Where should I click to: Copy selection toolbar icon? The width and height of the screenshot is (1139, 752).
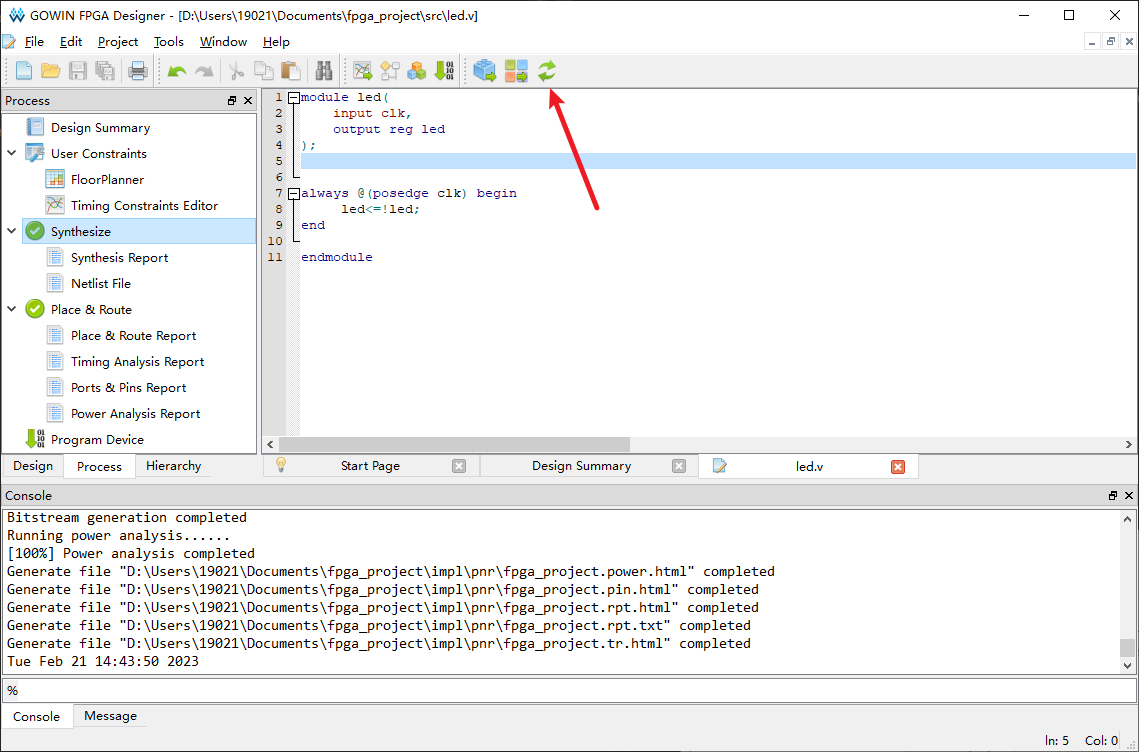click(x=264, y=70)
